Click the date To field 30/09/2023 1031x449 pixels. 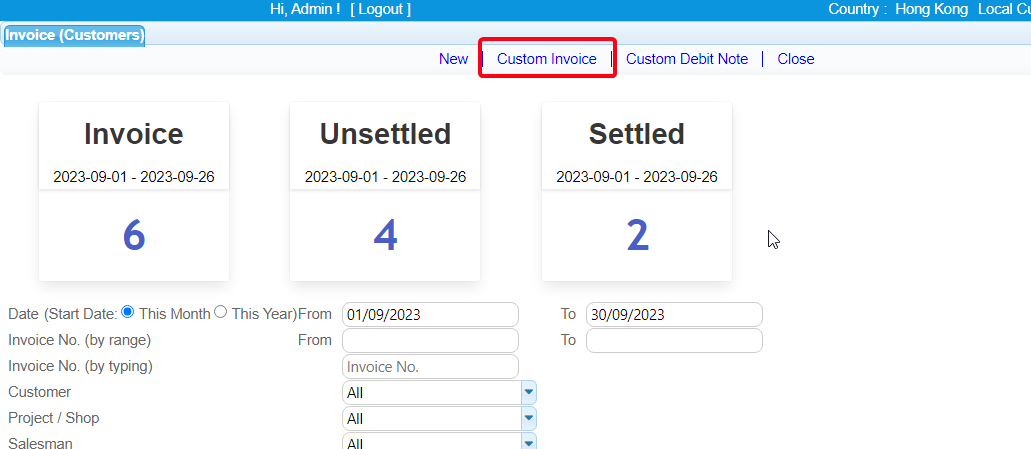pyautogui.click(x=674, y=314)
